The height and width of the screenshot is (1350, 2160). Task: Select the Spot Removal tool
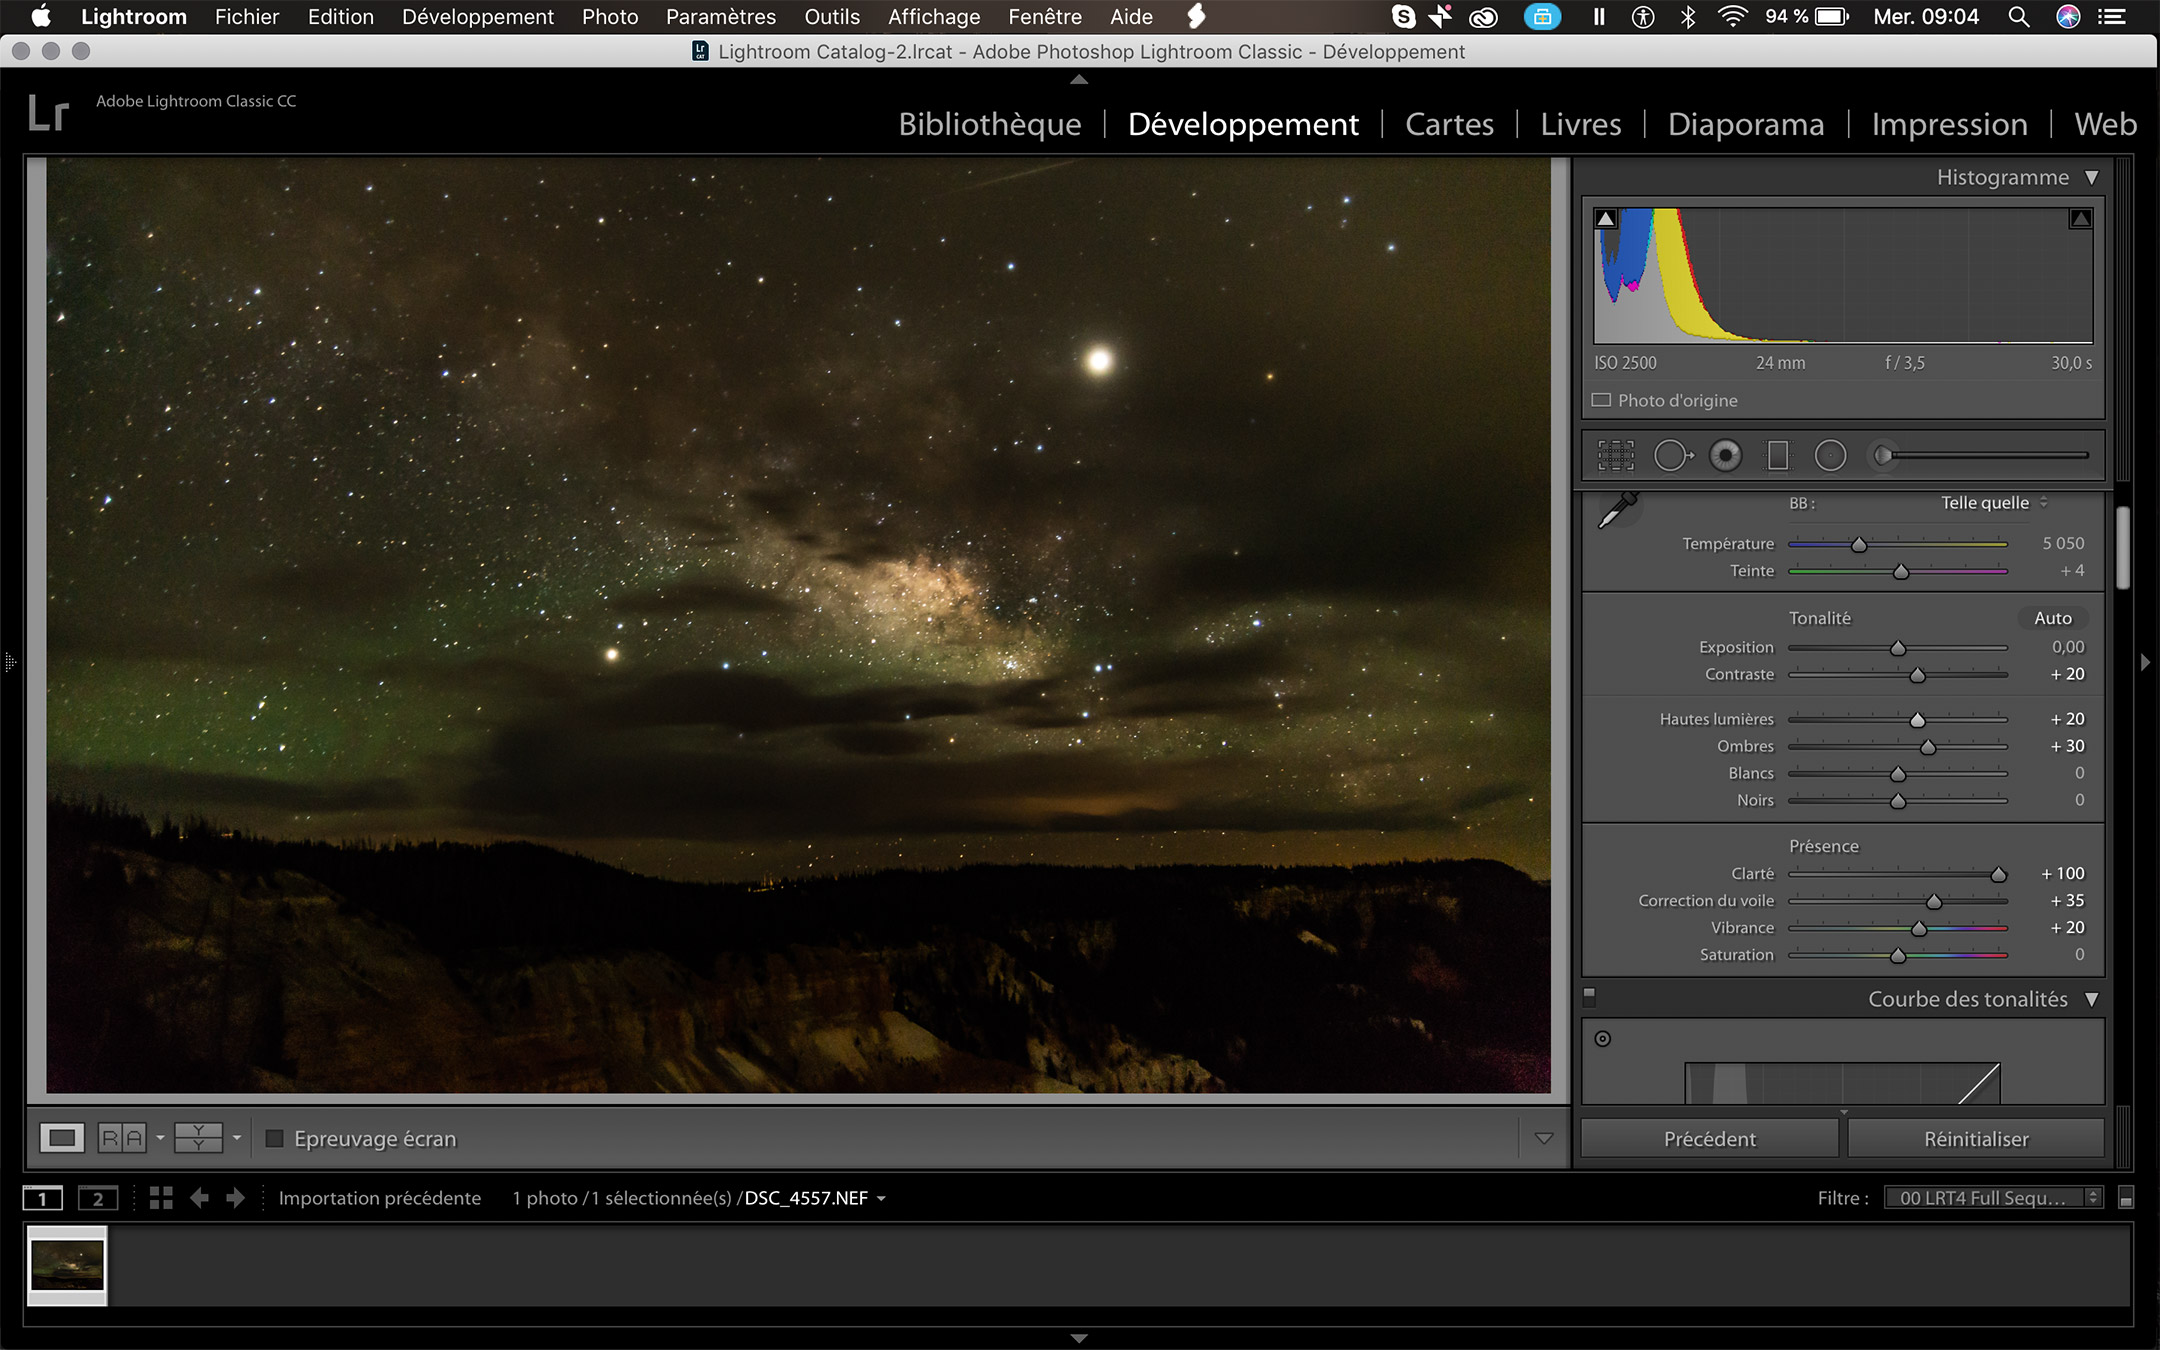1674,455
